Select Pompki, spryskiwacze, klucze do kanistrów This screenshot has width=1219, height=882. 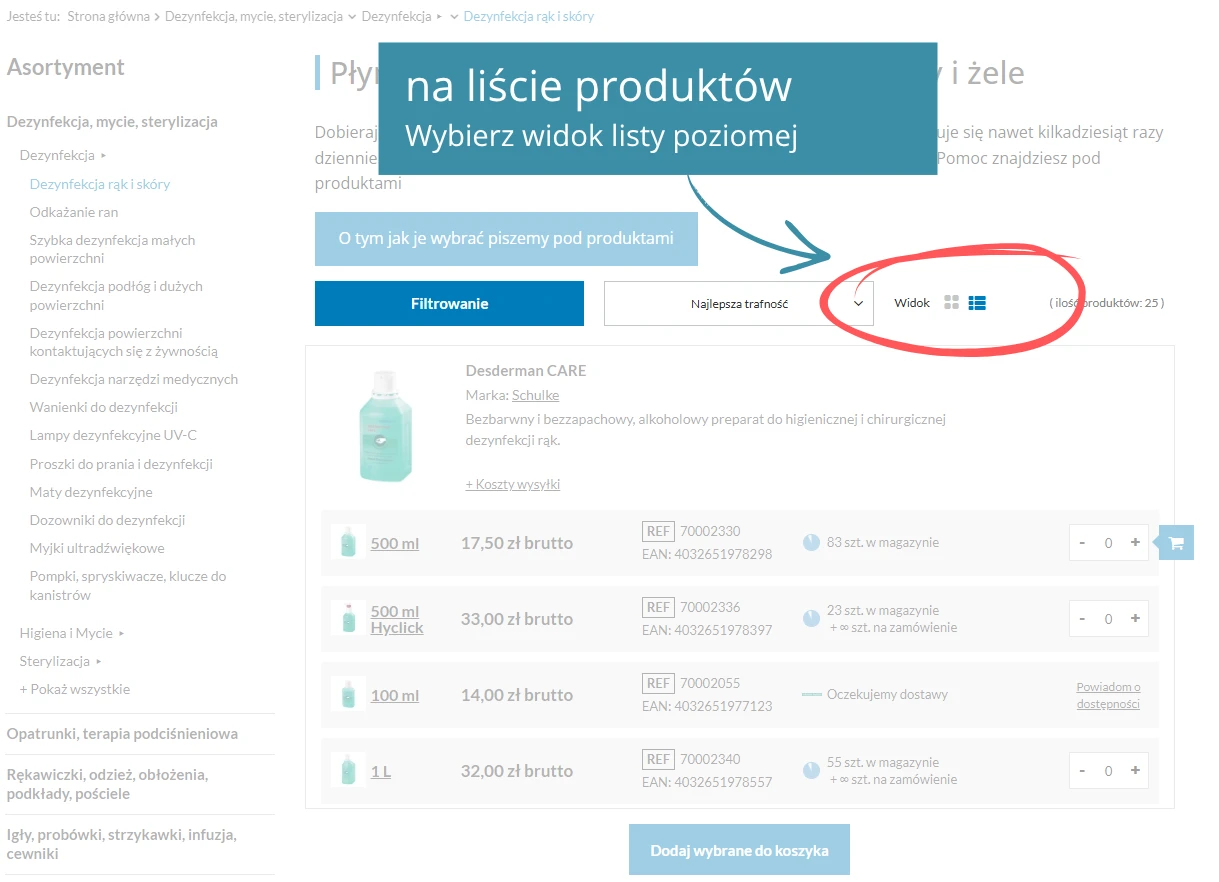point(128,585)
